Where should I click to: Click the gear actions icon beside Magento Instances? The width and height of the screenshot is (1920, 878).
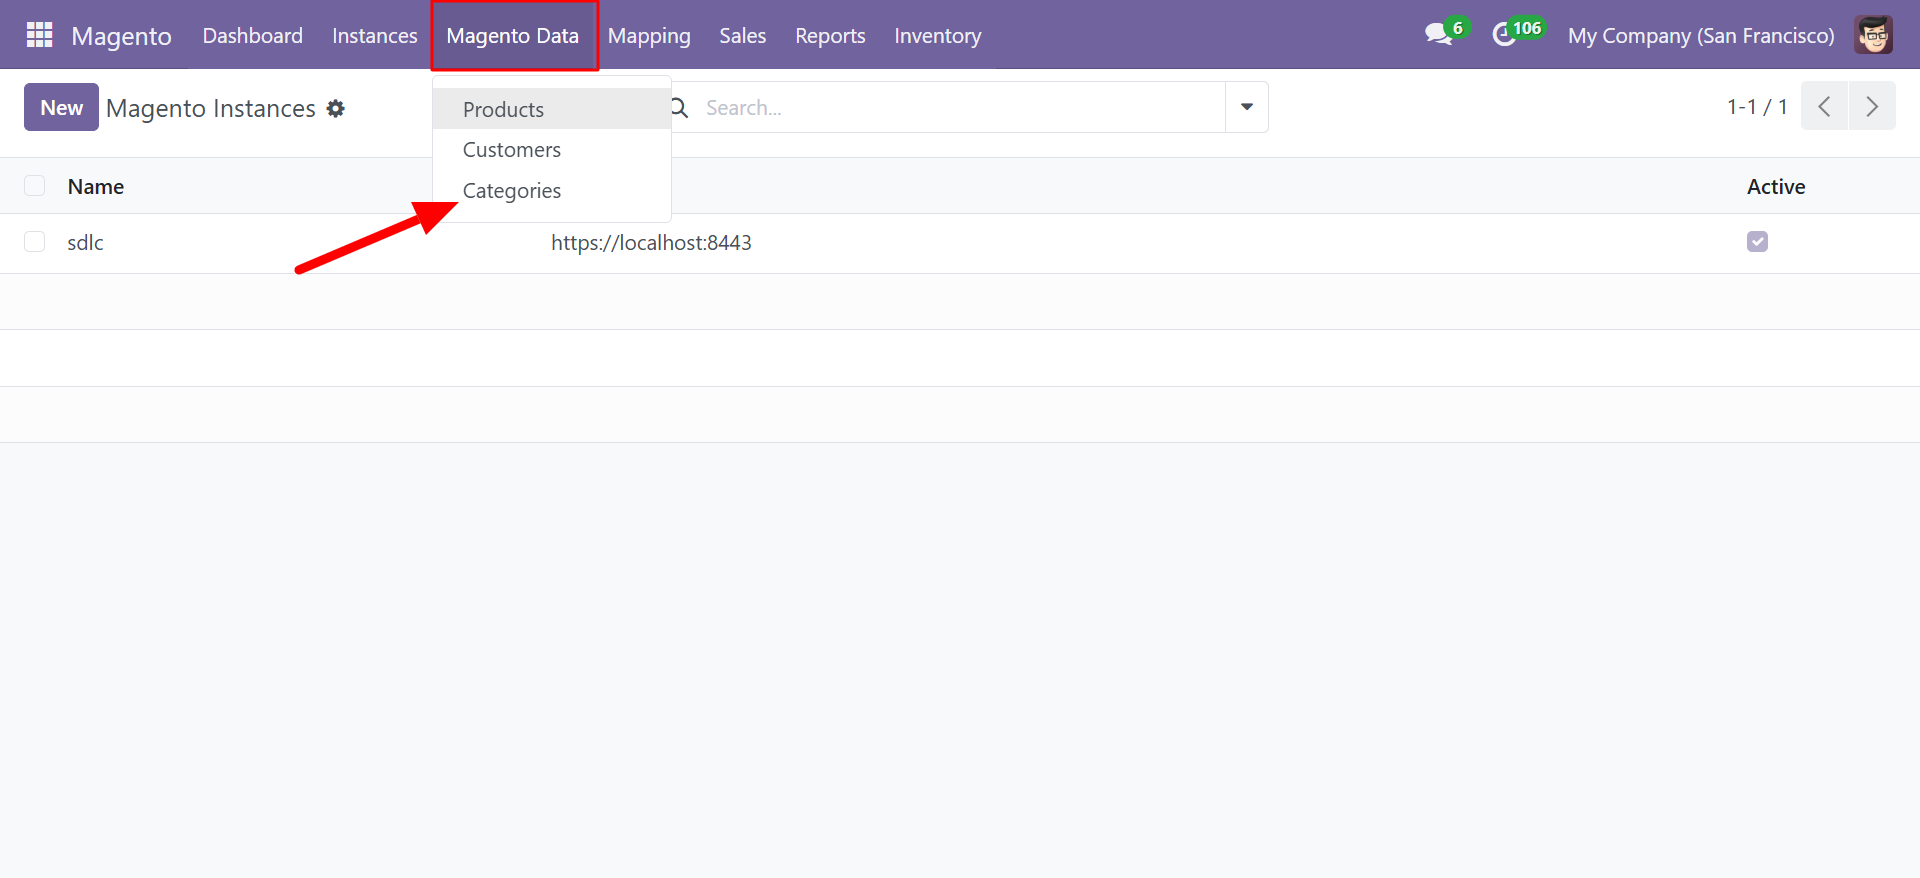pos(336,108)
